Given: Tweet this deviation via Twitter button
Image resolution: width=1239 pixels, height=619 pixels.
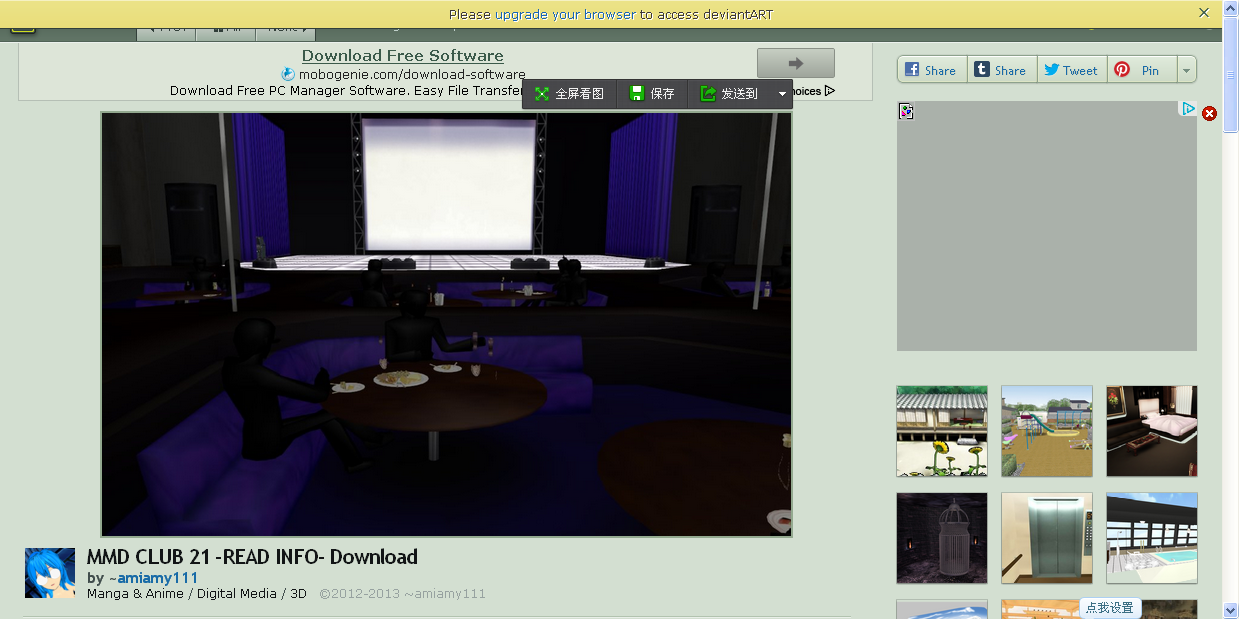Looking at the screenshot, I should 1072,70.
